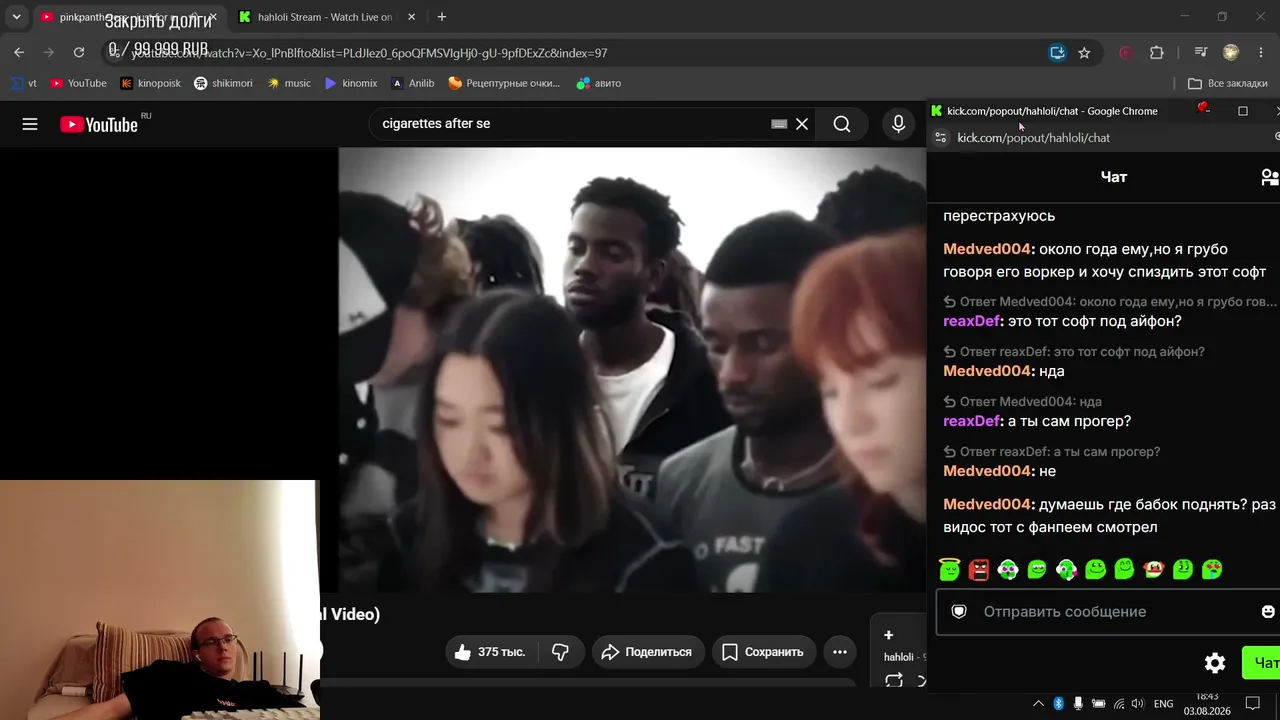Switch the ENG input language
This screenshot has width=1280, height=720.
[x=1163, y=704]
